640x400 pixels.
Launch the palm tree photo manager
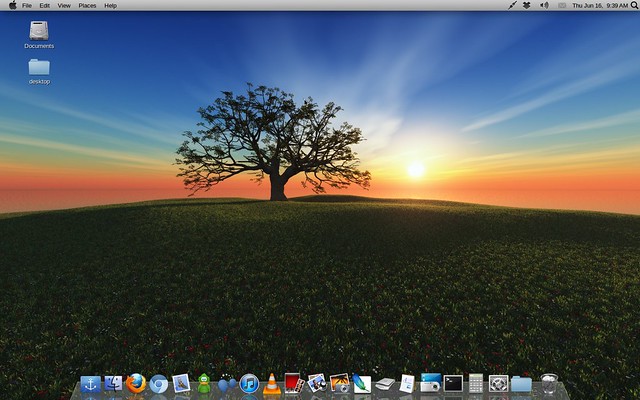(340, 384)
